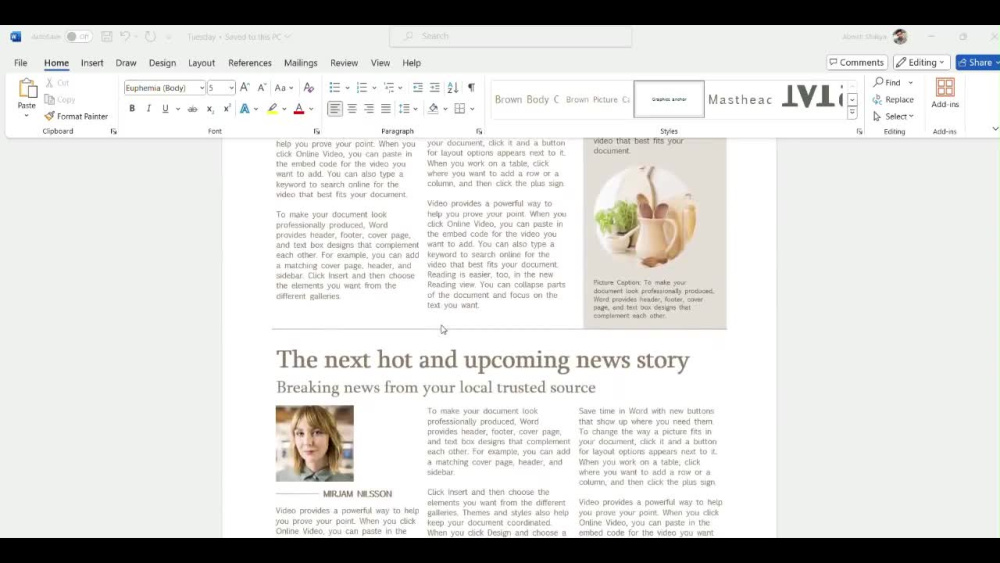Apply superscript formatting
The width and height of the screenshot is (1000, 563).
pyautogui.click(x=227, y=109)
